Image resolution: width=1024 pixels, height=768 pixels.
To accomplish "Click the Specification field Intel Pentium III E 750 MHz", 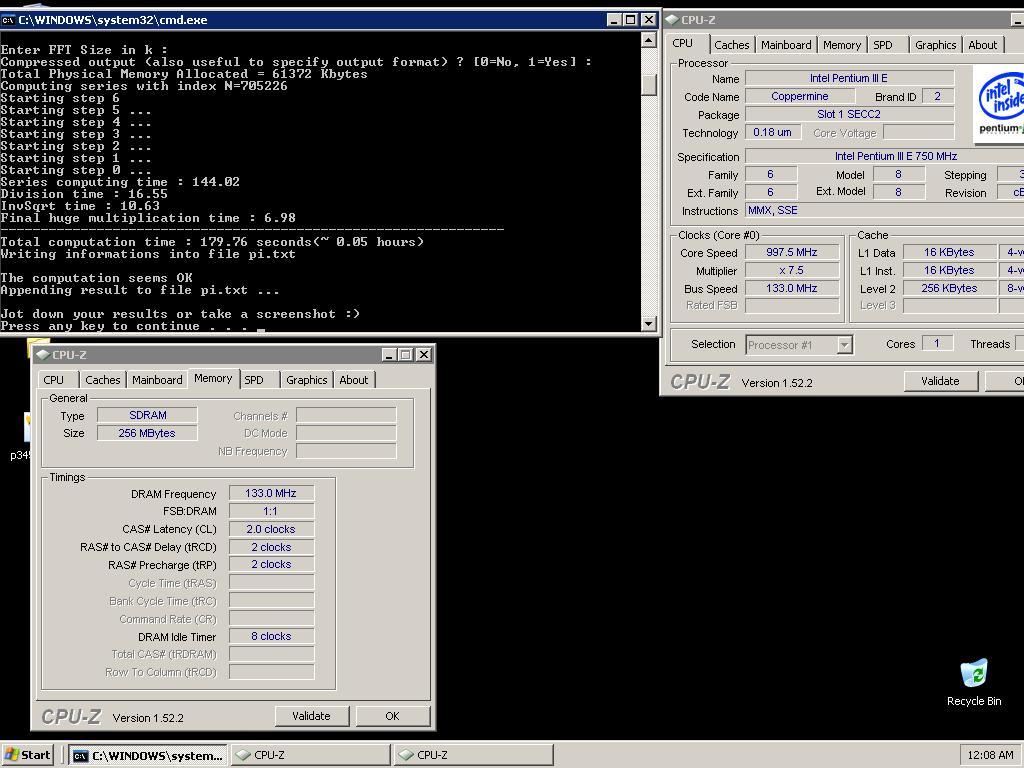I will pyautogui.click(x=885, y=157).
